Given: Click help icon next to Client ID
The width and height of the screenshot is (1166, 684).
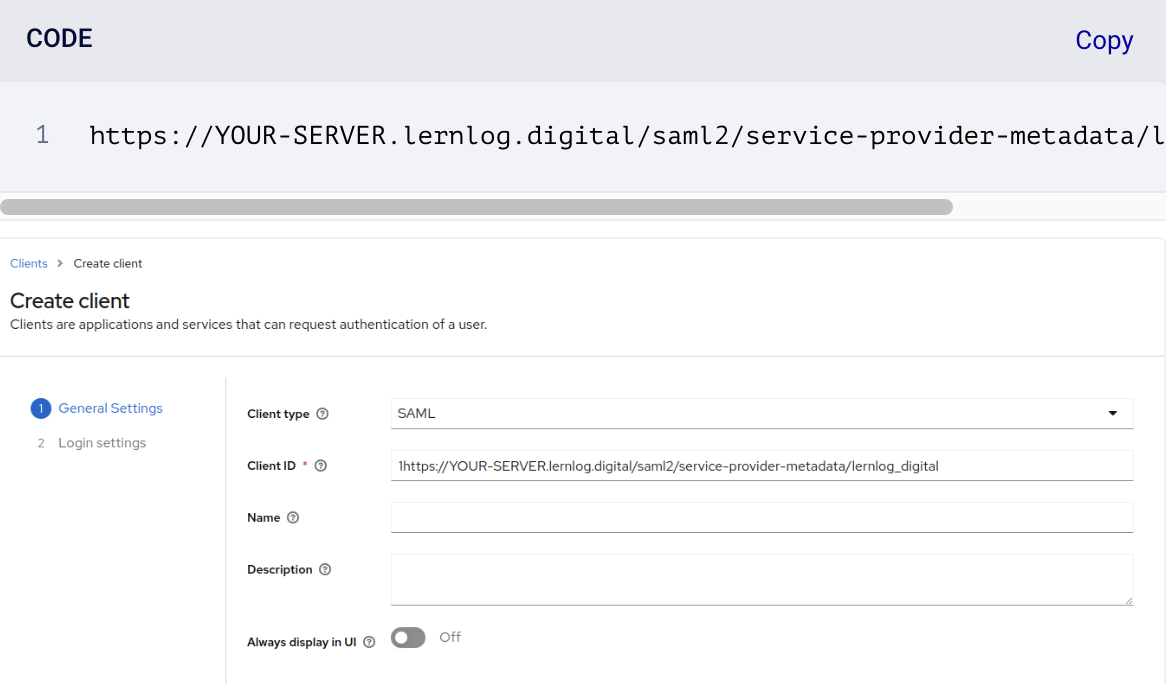Looking at the screenshot, I should pos(321,466).
